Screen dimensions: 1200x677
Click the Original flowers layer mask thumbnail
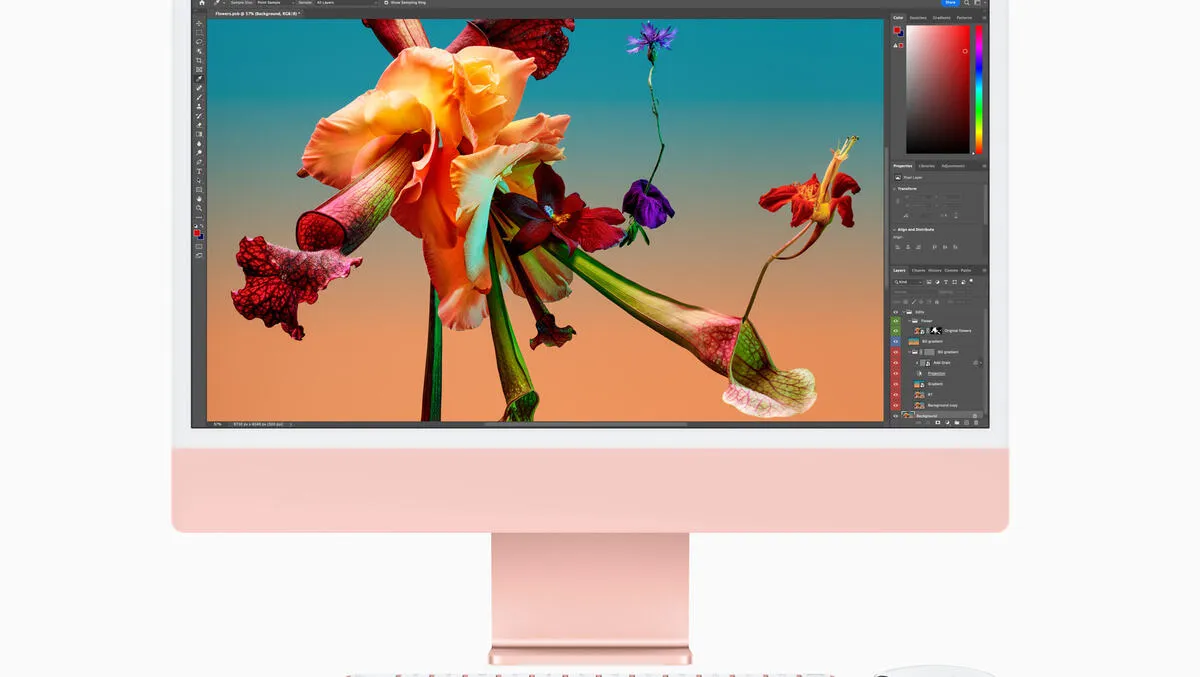(935, 331)
